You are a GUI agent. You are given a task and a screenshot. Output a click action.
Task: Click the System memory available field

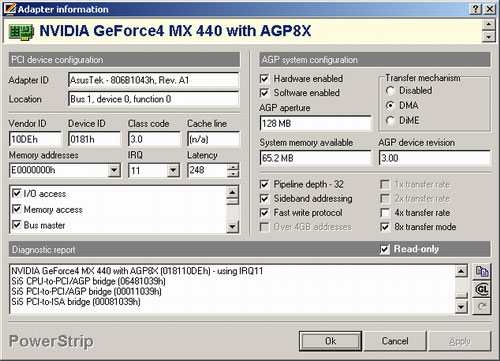tap(315, 158)
